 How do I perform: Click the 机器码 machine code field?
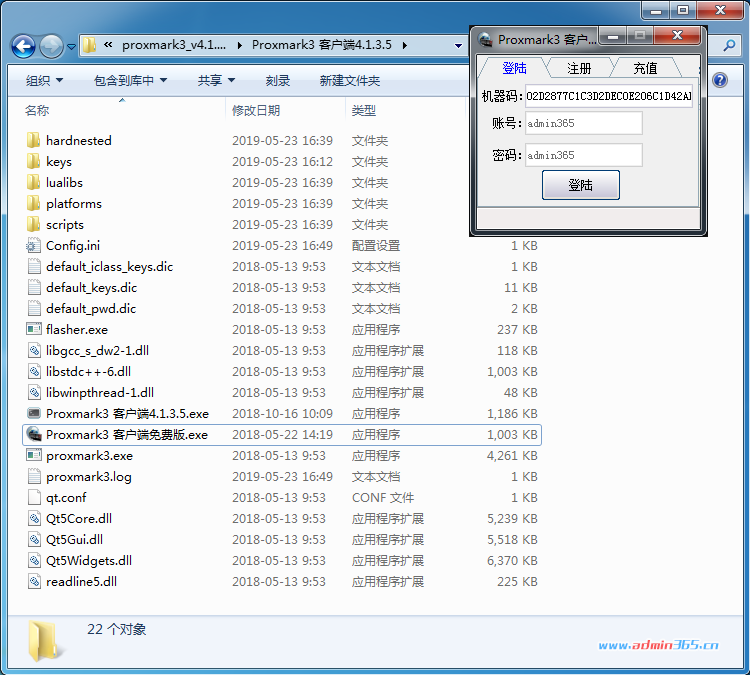[x=609, y=96]
